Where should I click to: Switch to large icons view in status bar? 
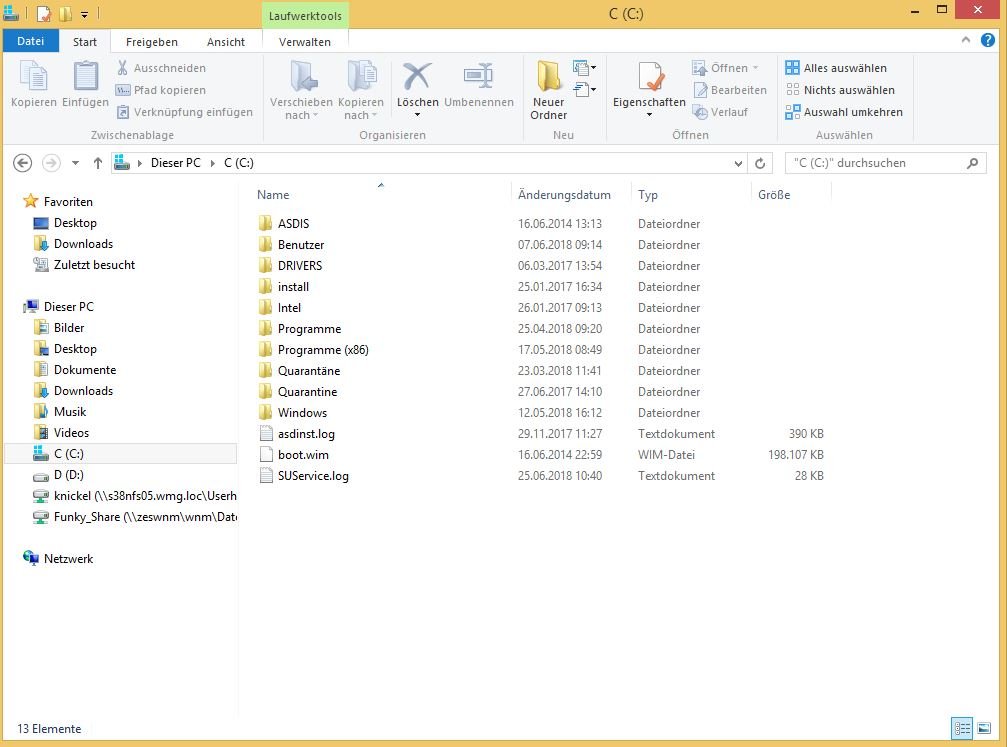984,728
